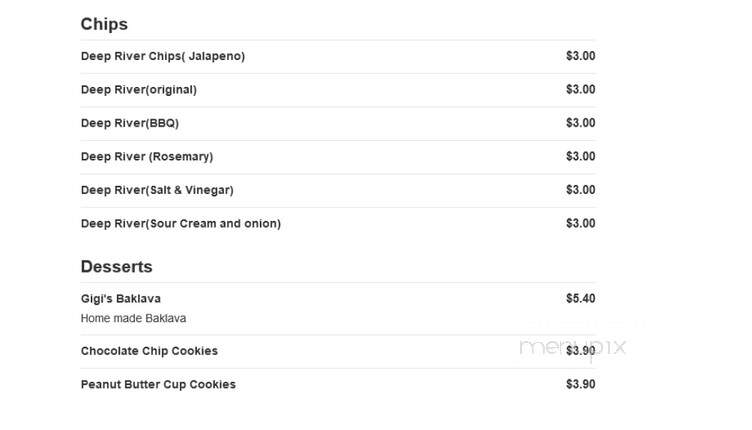Click the Chips section heading

tap(104, 24)
